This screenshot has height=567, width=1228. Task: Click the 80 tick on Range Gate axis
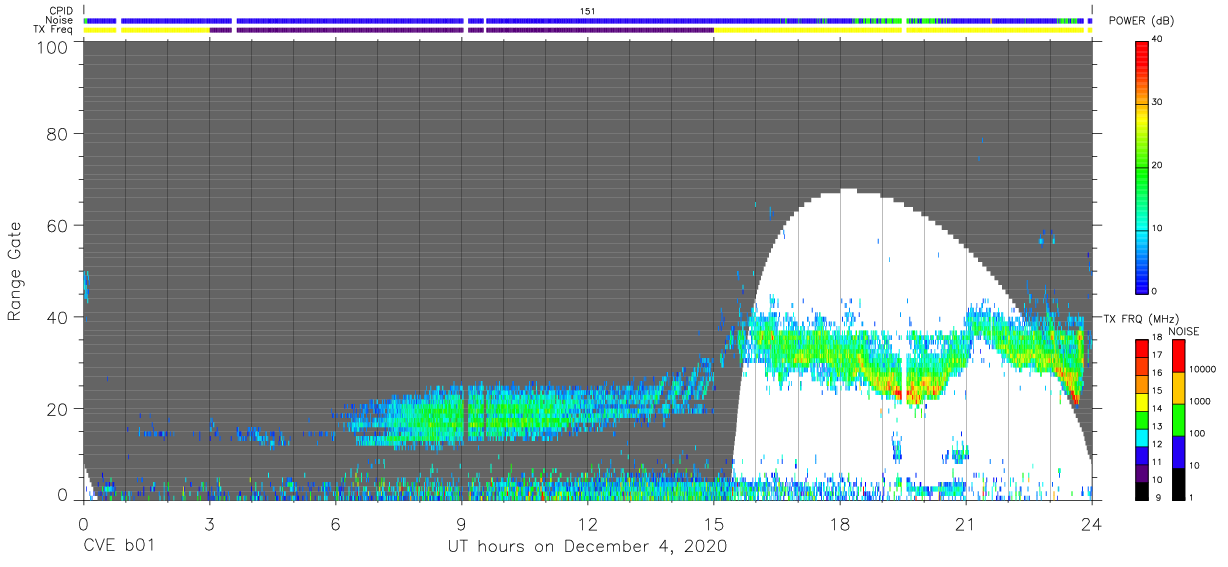pos(58,133)
